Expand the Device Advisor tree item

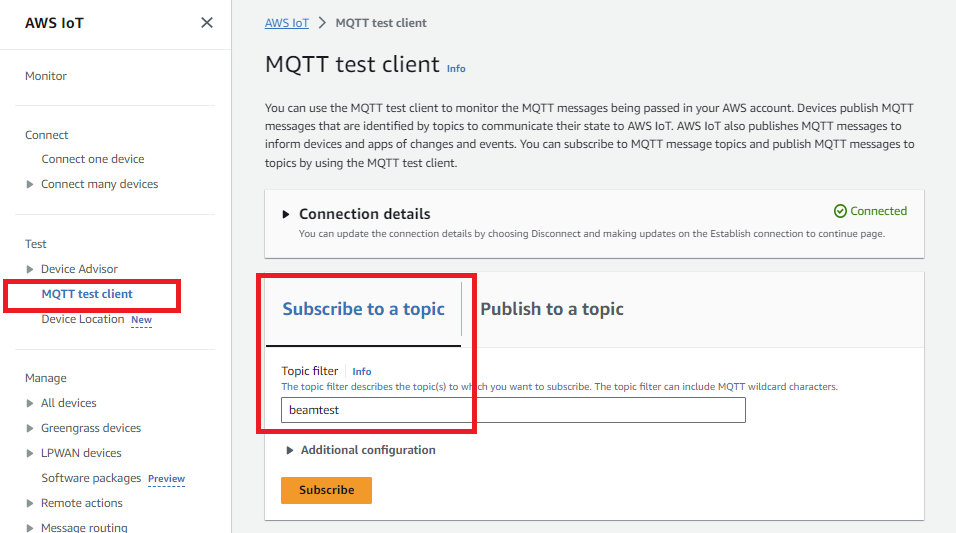(30, 269)
